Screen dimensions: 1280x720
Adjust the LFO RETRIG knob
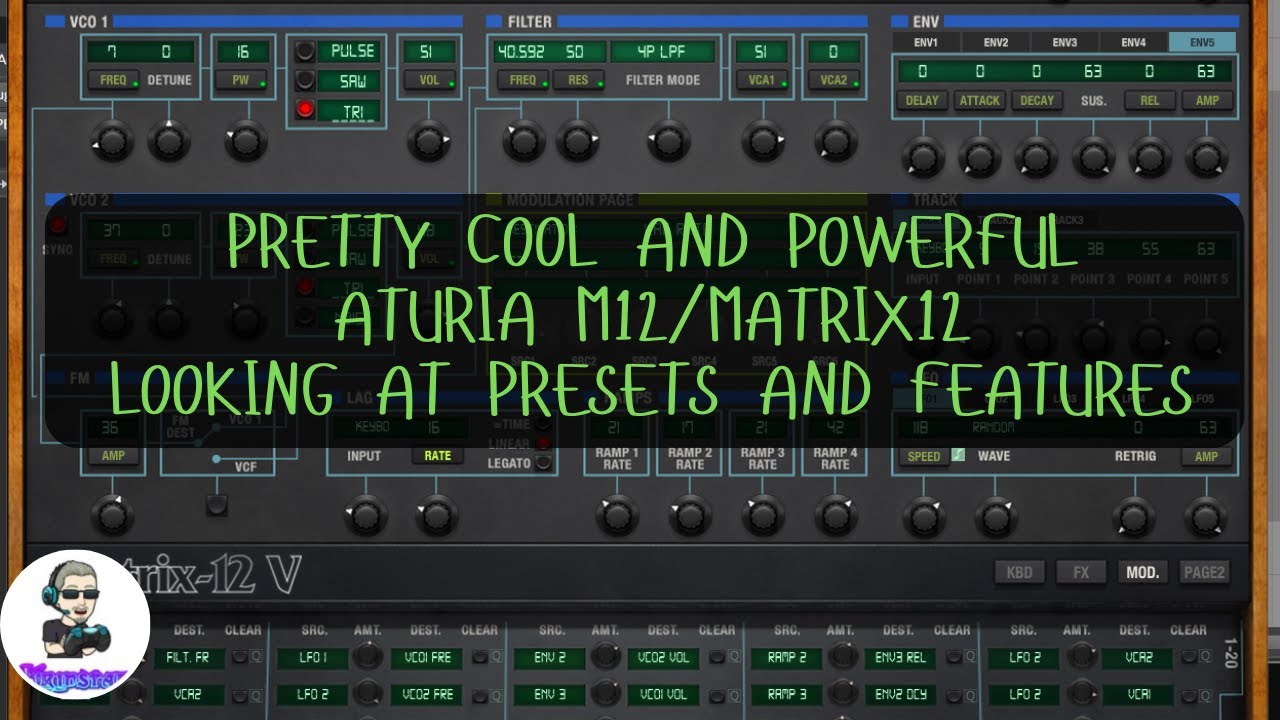click(1133, 516)
